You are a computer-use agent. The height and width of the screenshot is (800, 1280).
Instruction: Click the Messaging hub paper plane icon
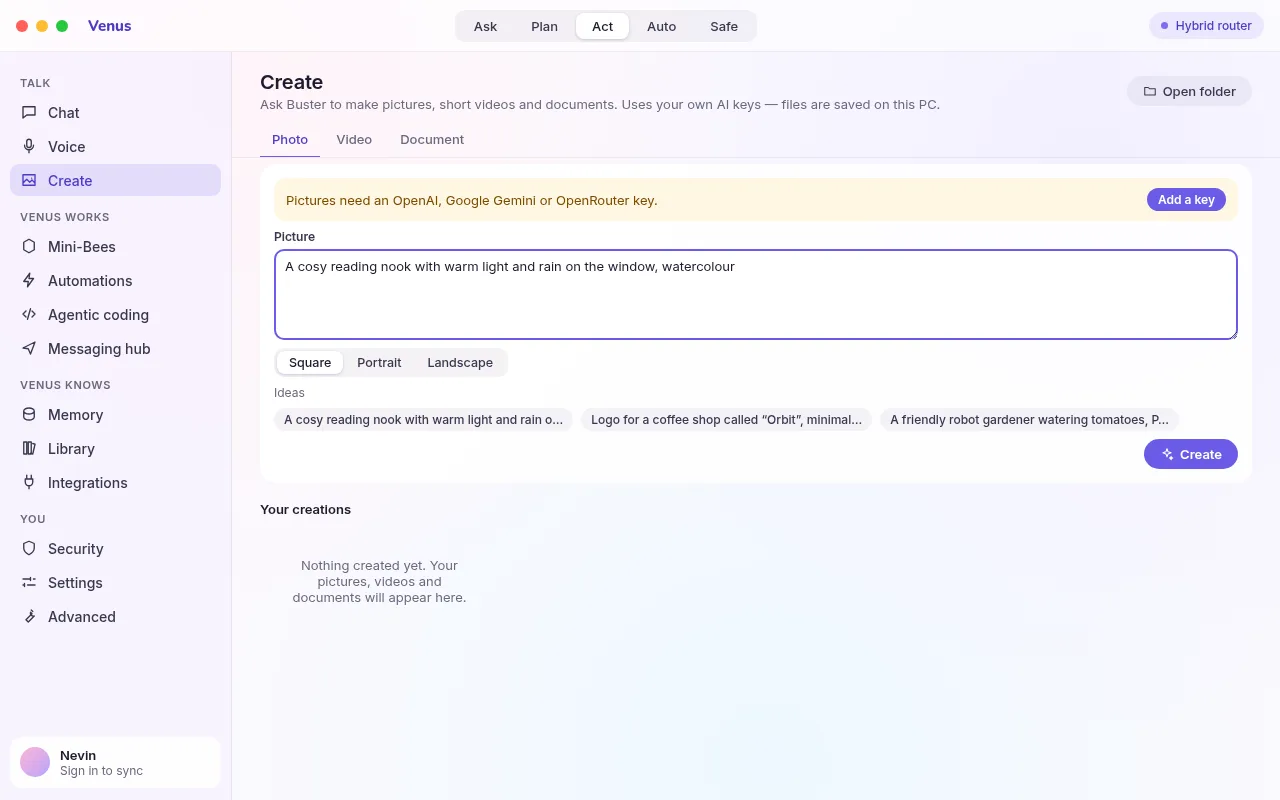point(29,349)
